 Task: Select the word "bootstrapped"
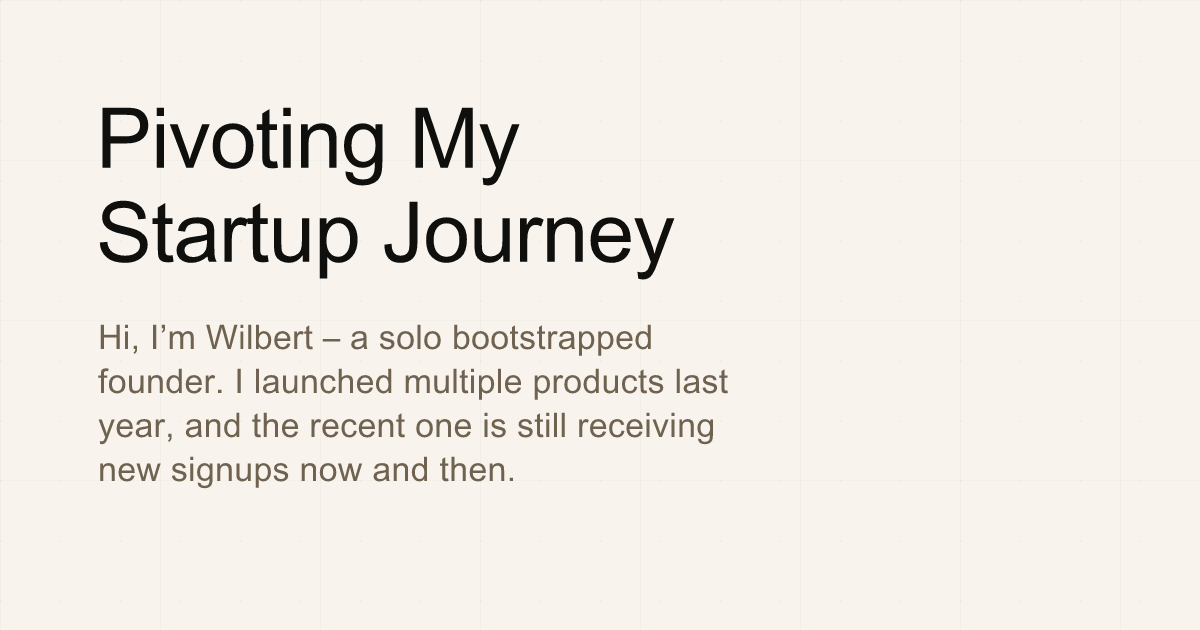point(552,338)
